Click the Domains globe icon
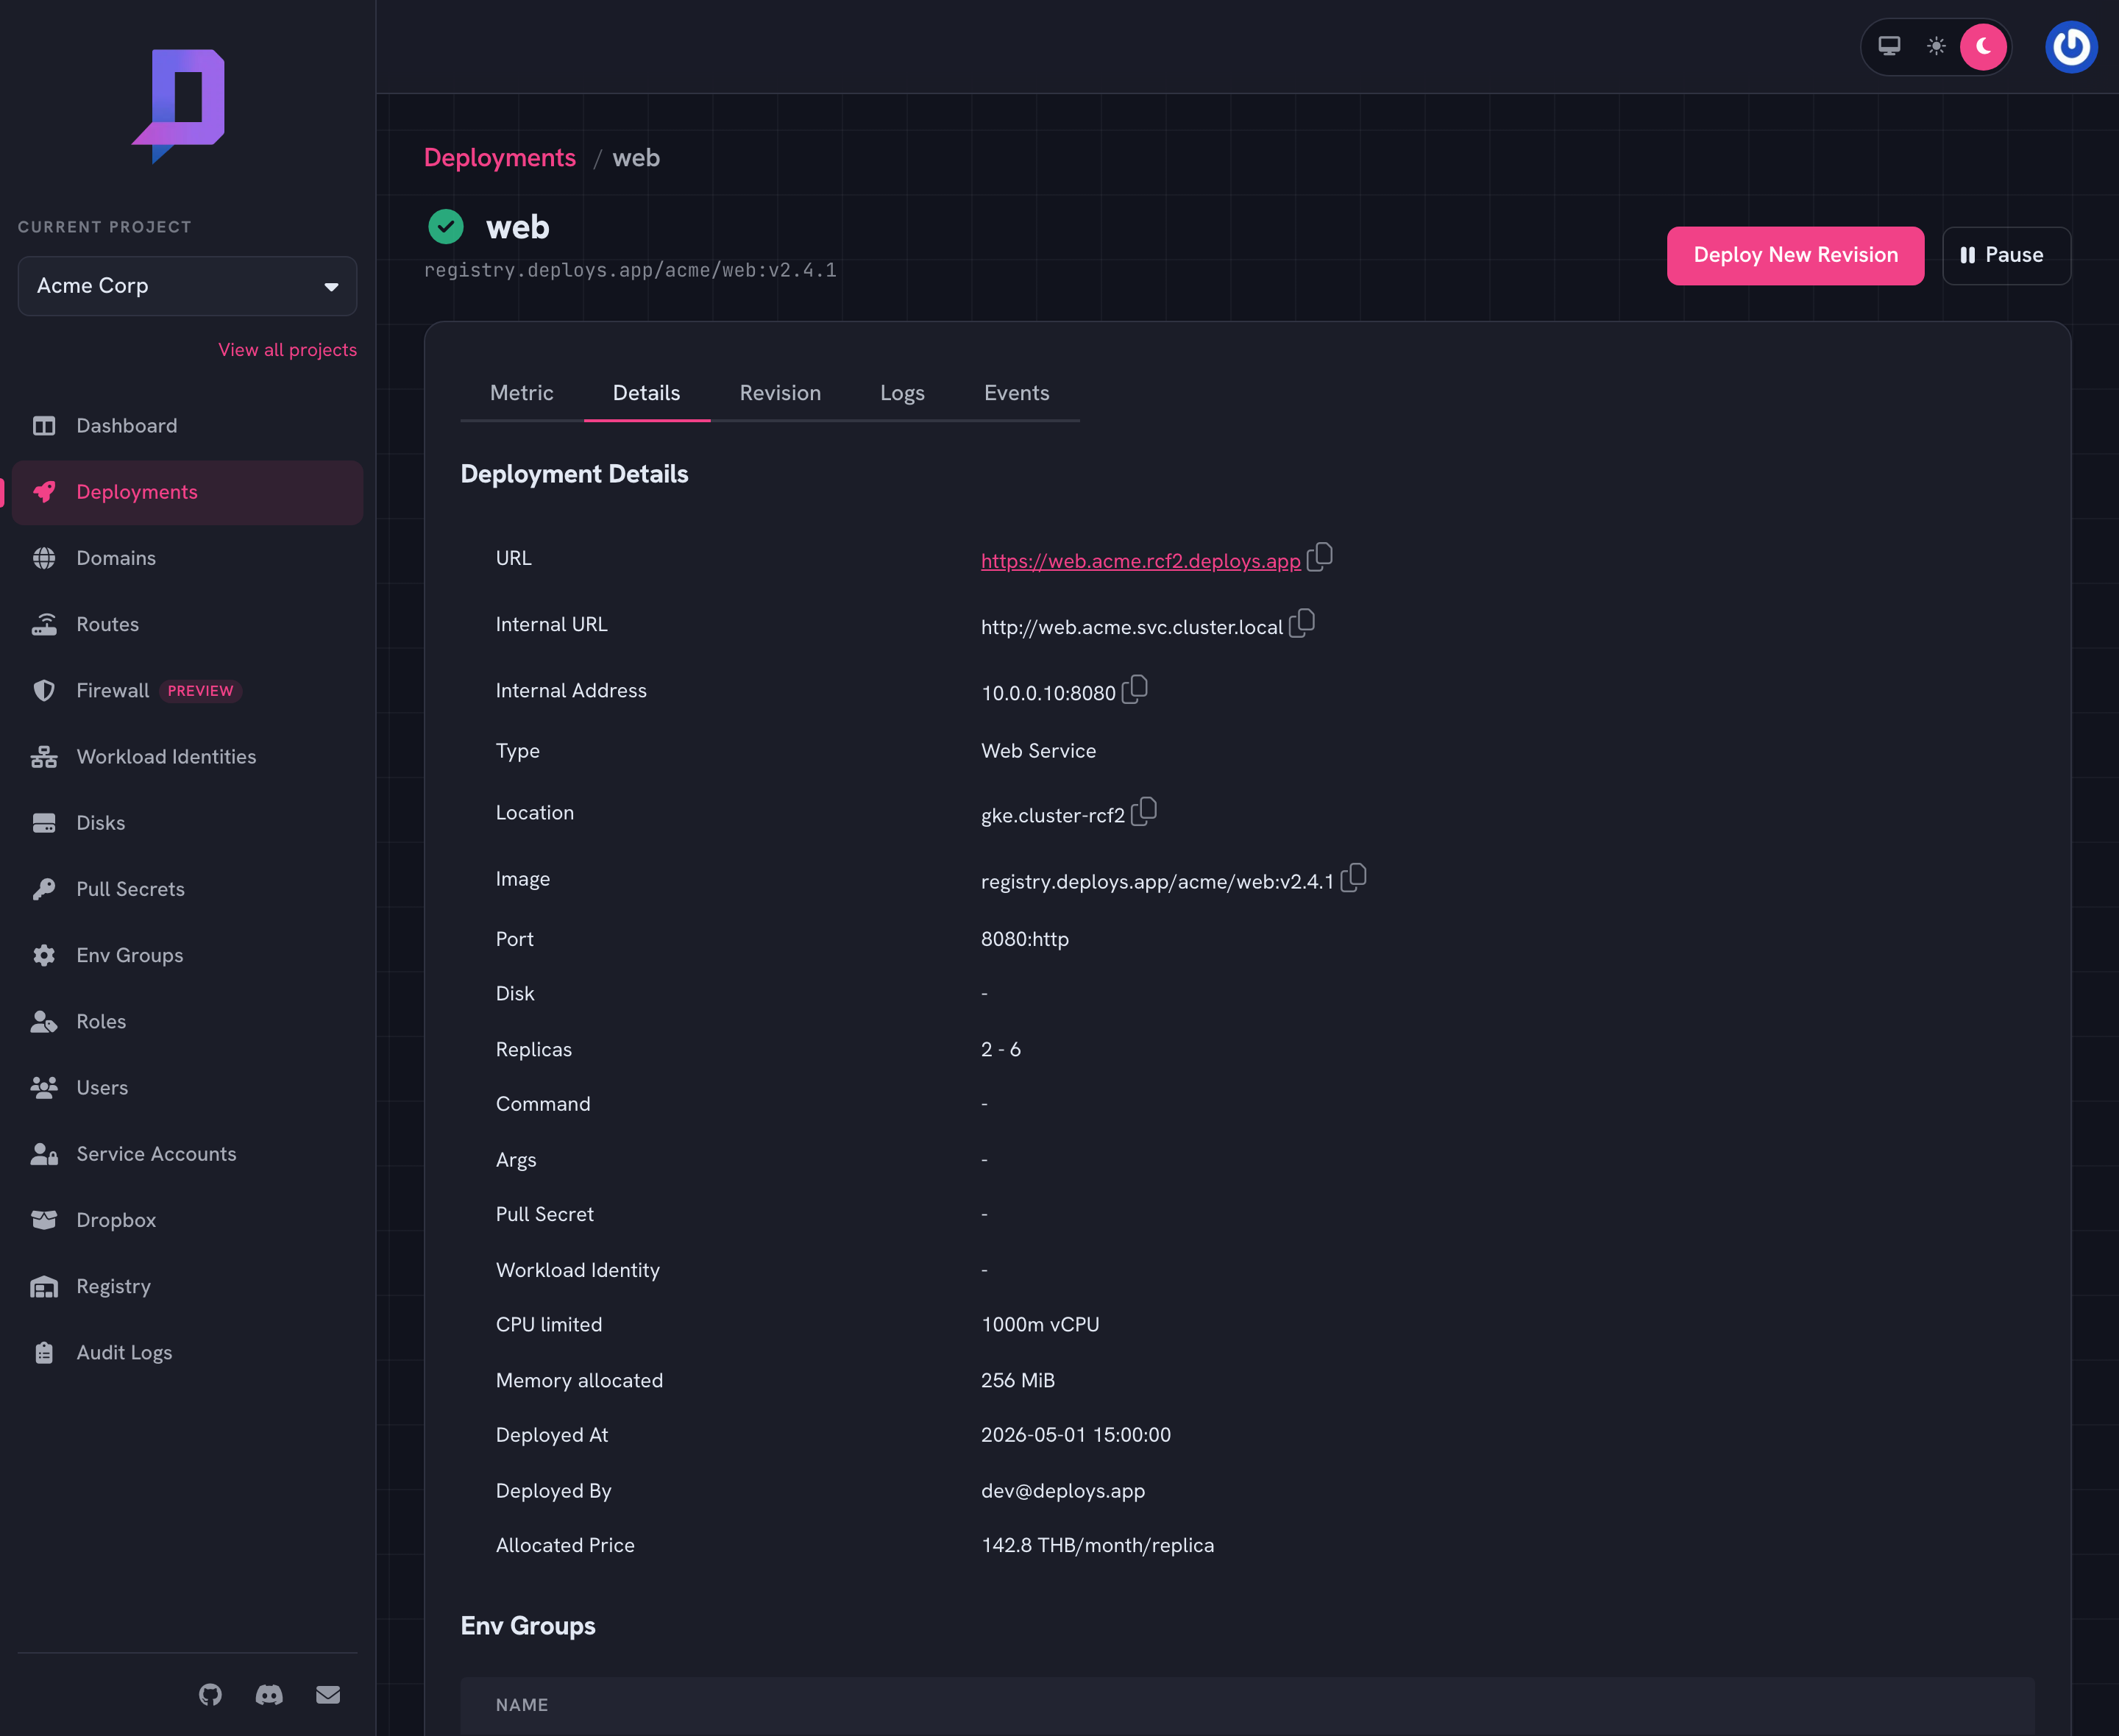Image resolution: width=2119 pixels, height=1736 pixels. (x=44, y=558)
